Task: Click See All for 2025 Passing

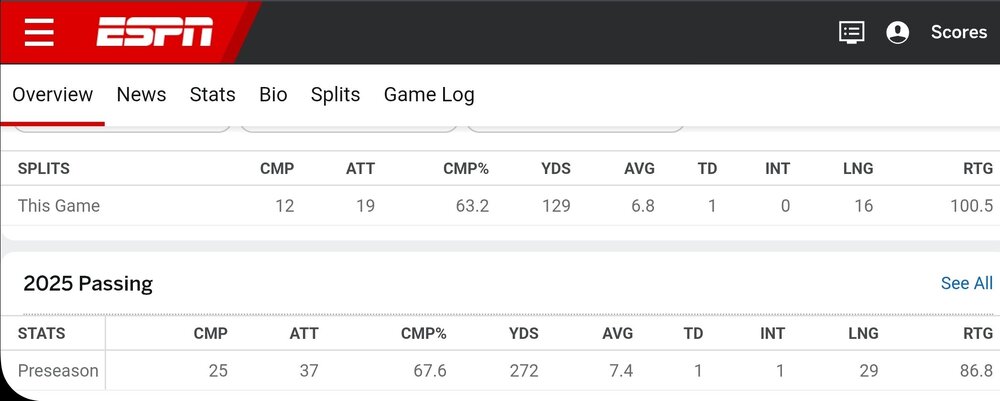Action: click(966, 284)
